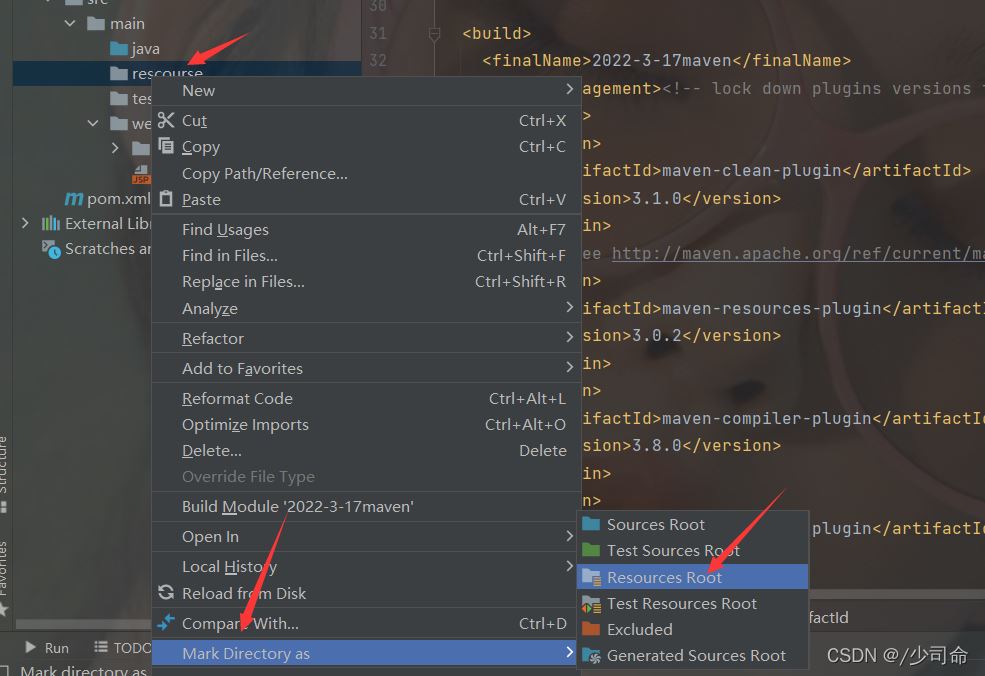Click the finalName line in editor
The height and width of the screenshot is (676, 985).
[667, 60]
